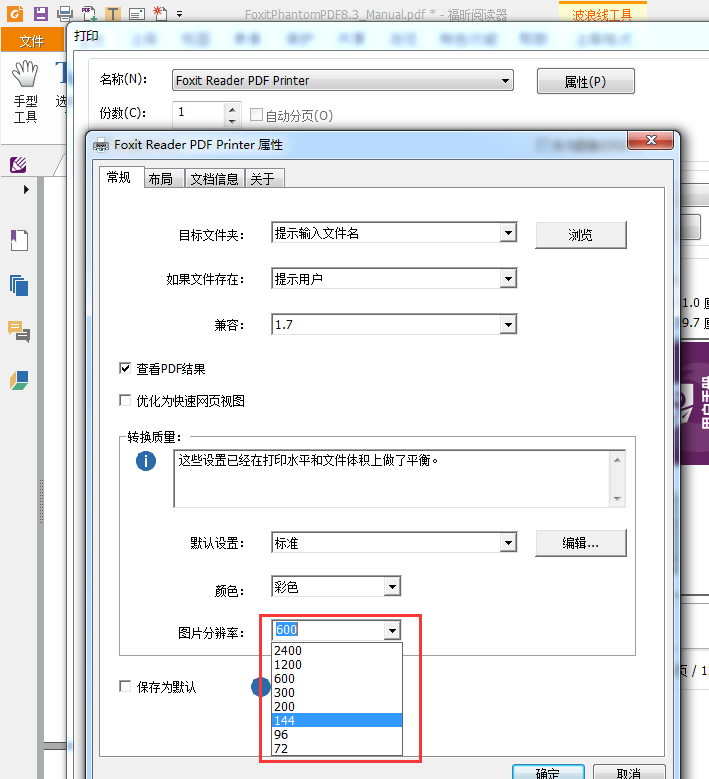Increase copies with up arrow
Viewport: 709px width, 779px height.
click(x=232, y=108)
